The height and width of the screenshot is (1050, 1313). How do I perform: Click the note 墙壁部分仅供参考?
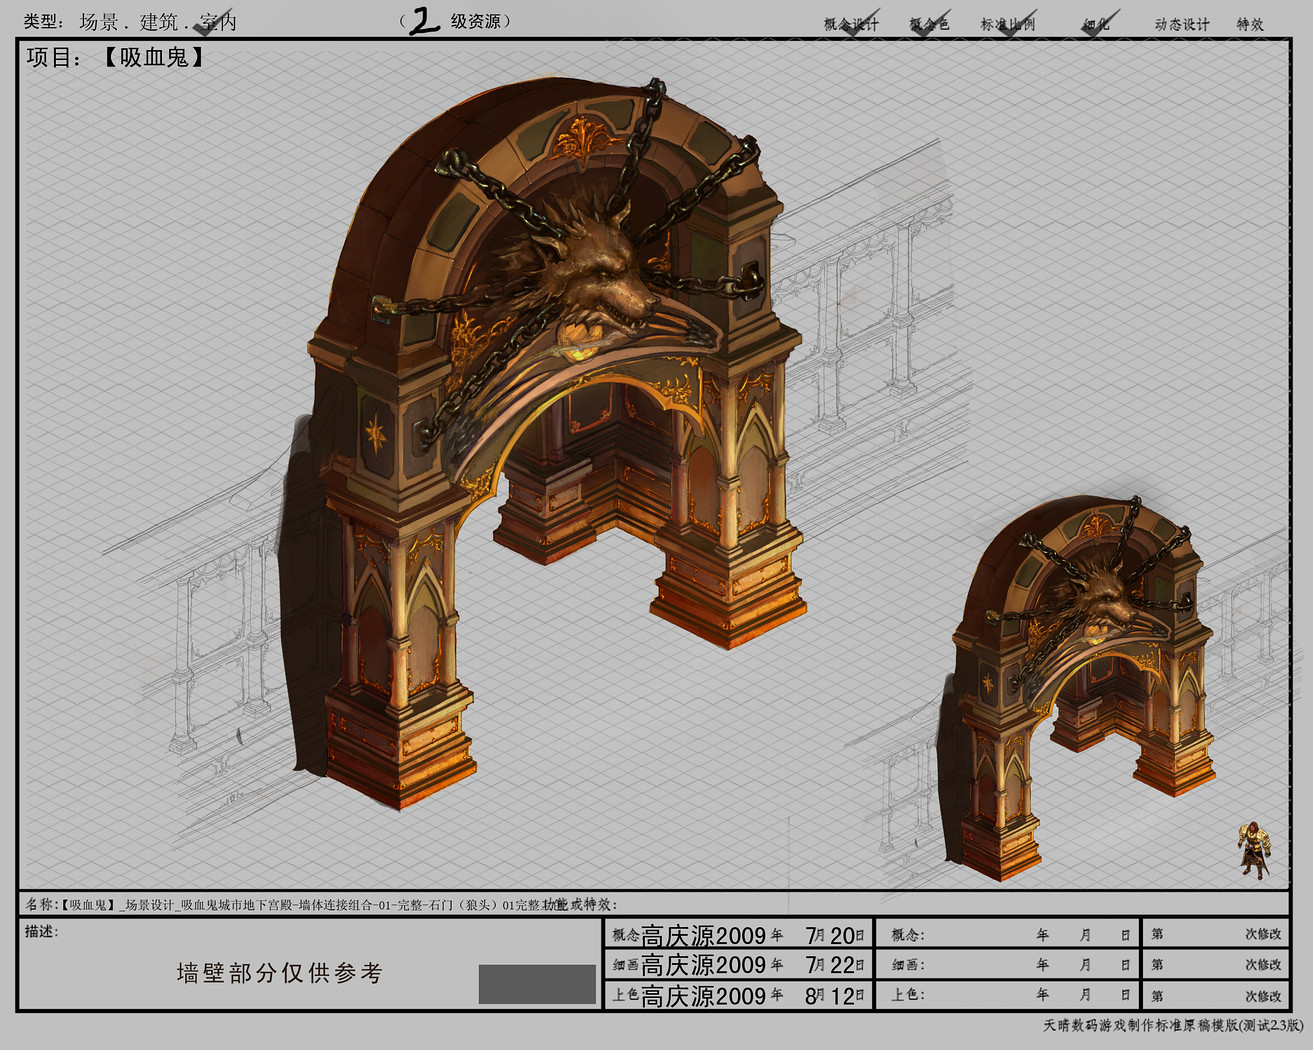click(x=280, y=973)
